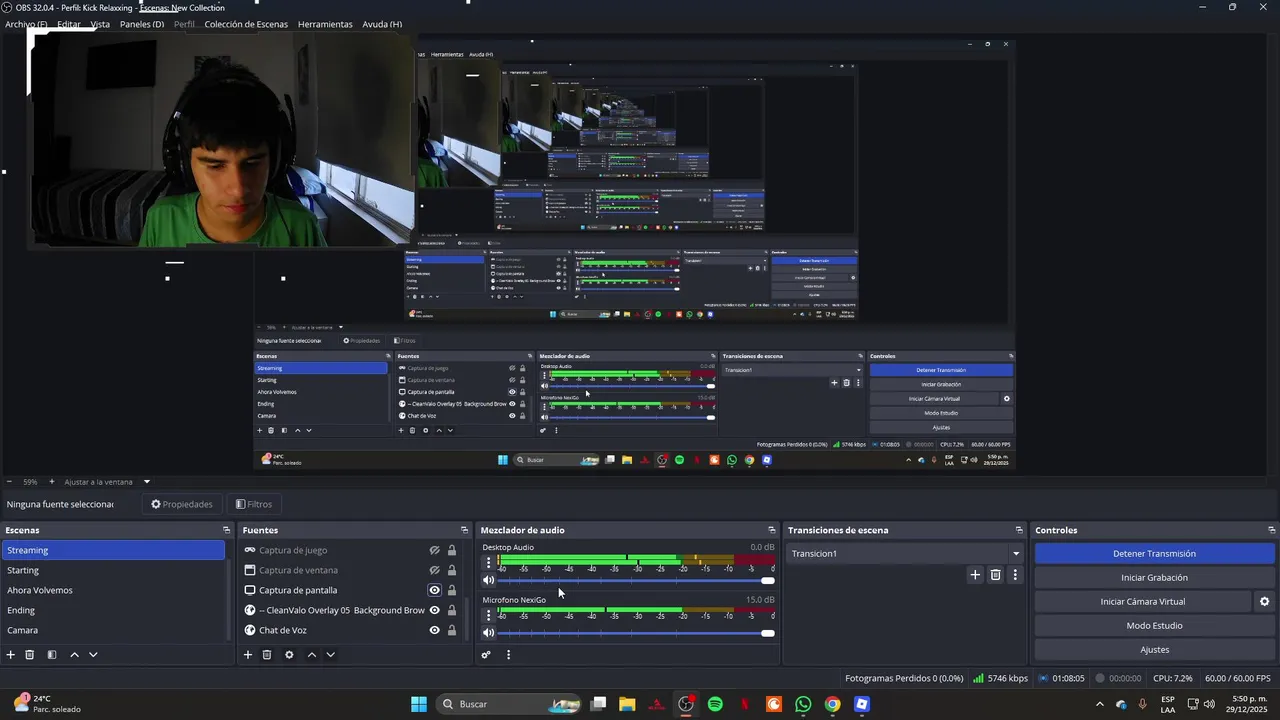This screenshot has width=1280, height=720.
Task: Select the Ahora Volvemos scene
Action: click(x=113, y=590)
